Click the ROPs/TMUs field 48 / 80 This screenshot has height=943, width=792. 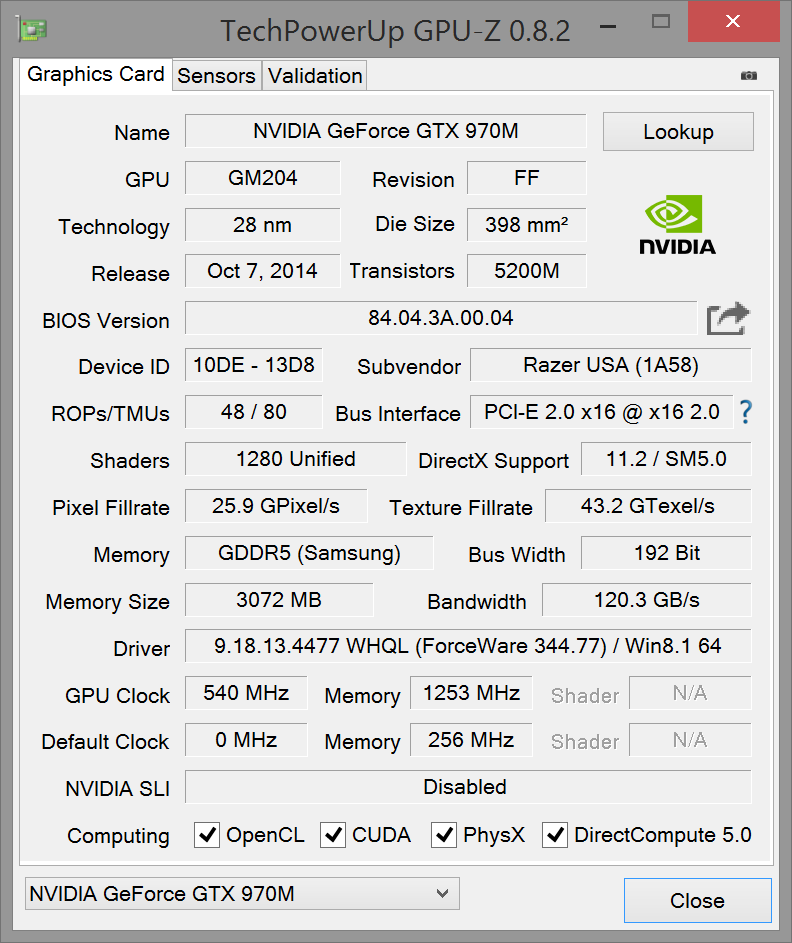[254, 412]
